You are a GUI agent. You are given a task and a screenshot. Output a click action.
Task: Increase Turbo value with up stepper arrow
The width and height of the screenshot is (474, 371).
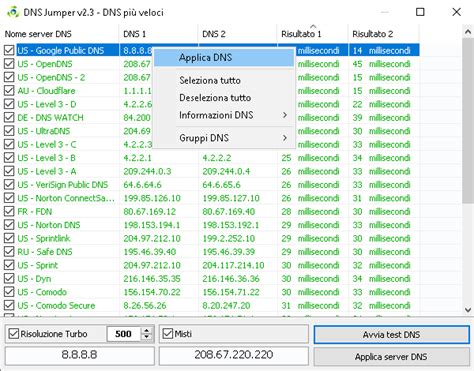147,330
